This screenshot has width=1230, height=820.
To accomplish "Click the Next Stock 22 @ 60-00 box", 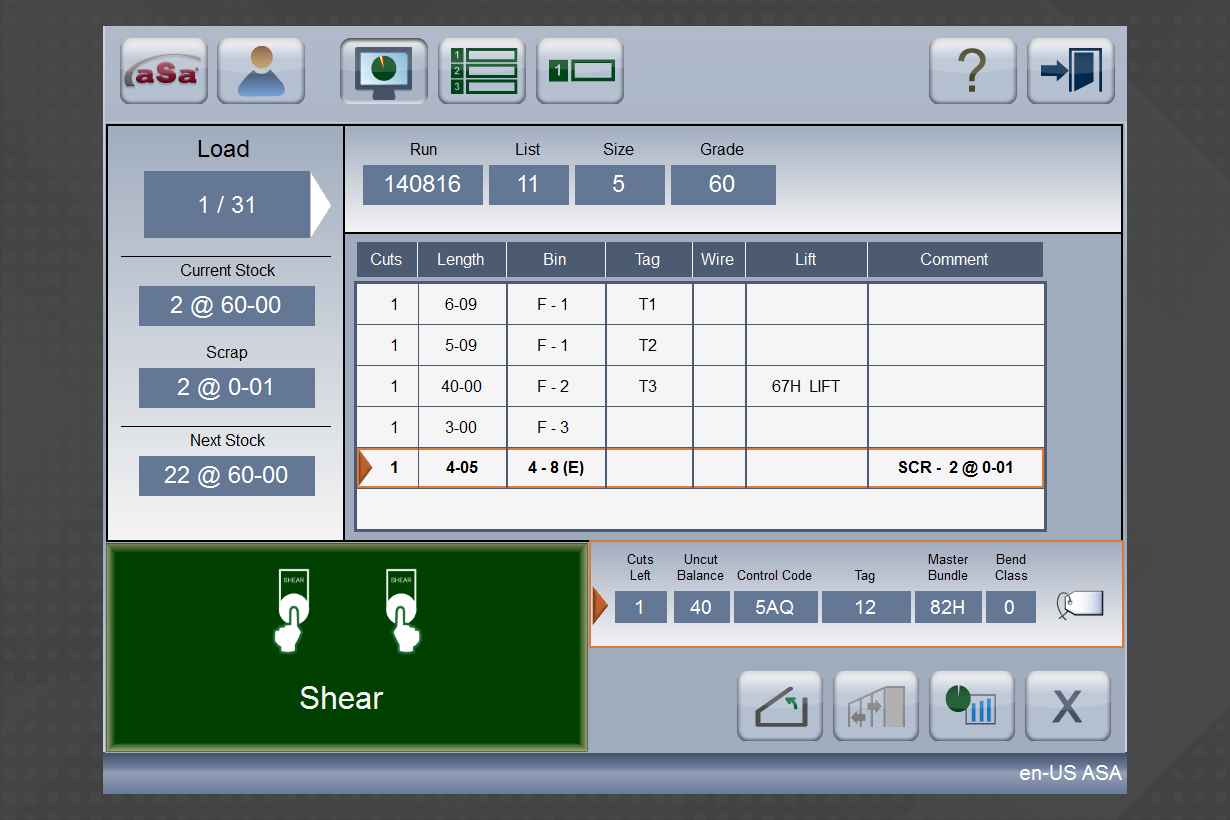I will (x=227, y=476).
